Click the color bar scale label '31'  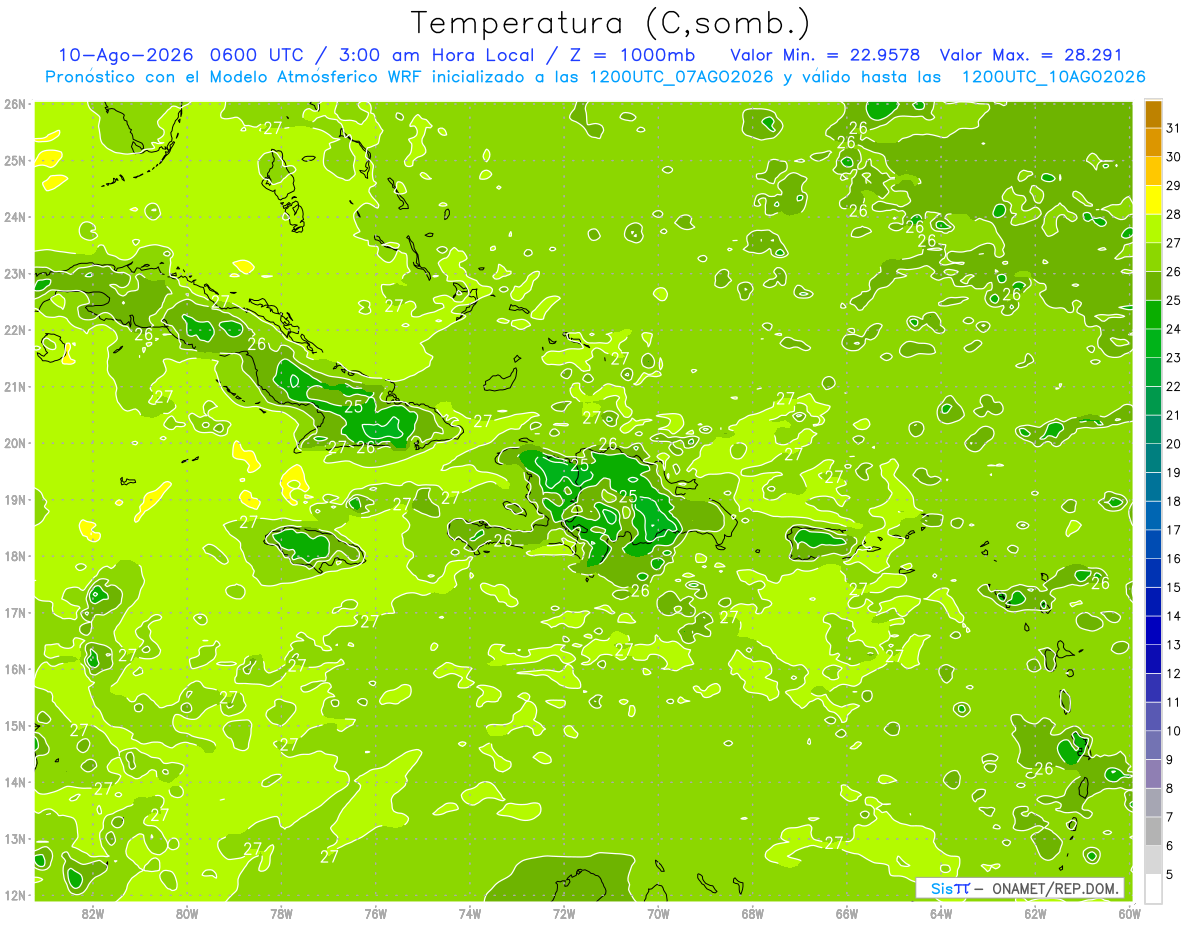pyautogui.click(x=1174, y=128)
